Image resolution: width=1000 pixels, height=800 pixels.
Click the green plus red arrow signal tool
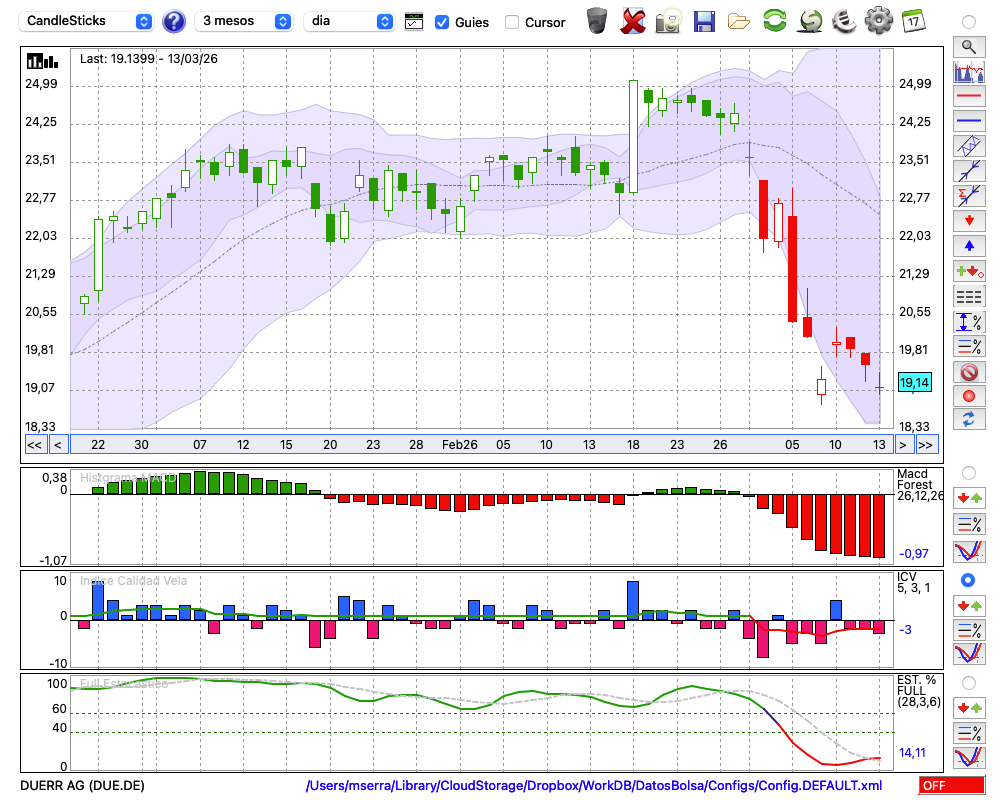969,271
